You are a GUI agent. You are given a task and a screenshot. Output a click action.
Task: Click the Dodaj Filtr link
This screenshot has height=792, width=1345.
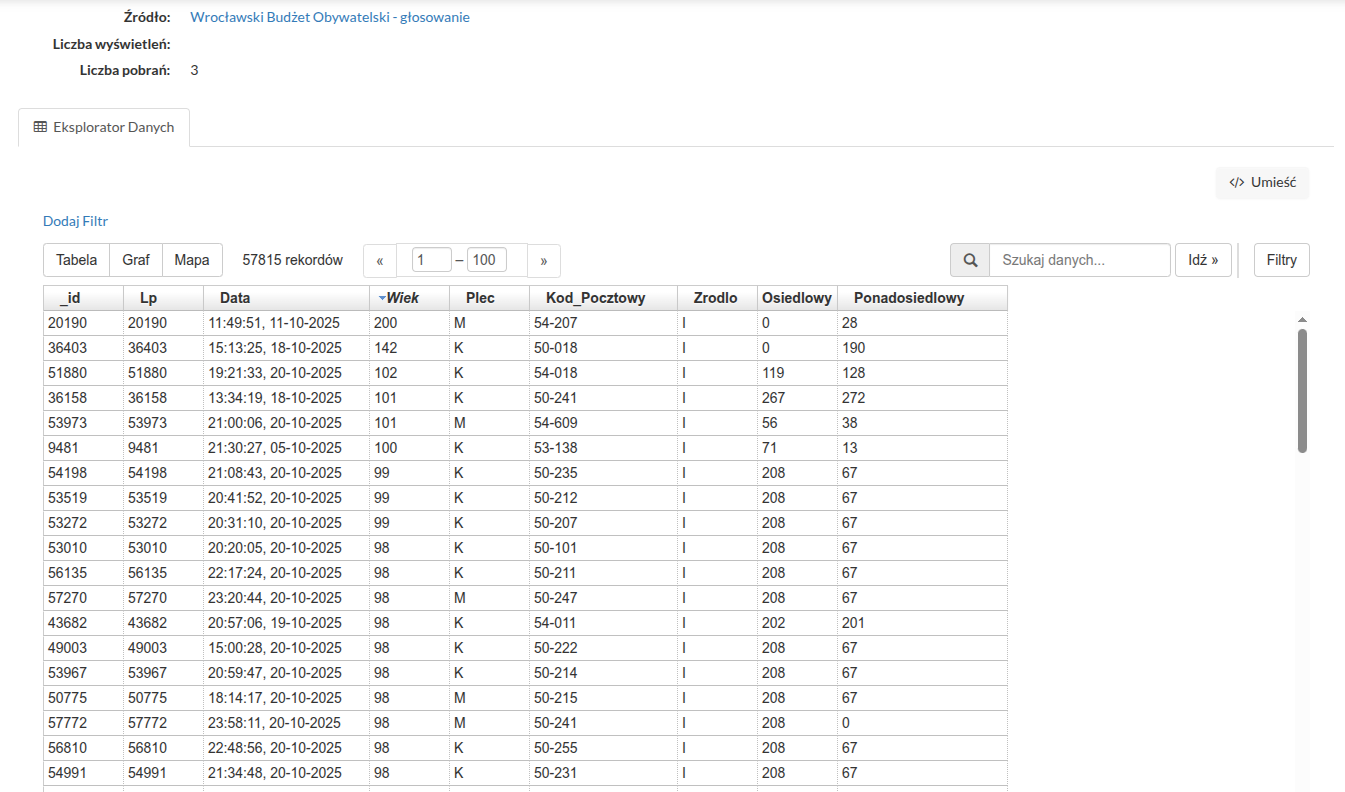coord(75,221)
